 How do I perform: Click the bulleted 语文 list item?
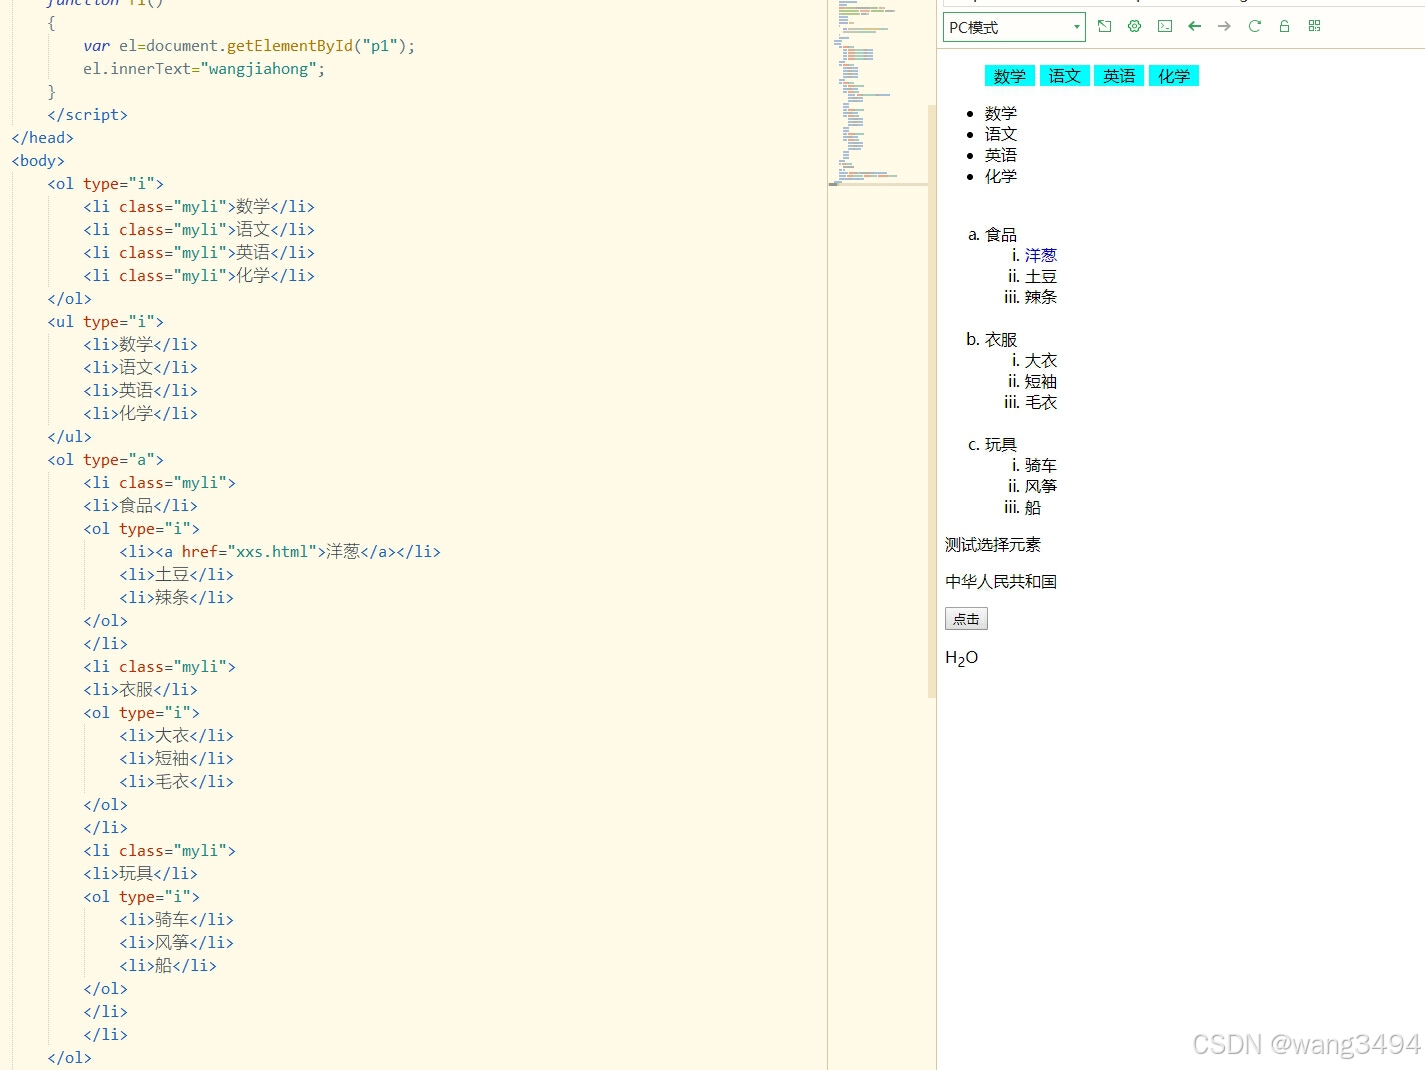point(1001,134)
